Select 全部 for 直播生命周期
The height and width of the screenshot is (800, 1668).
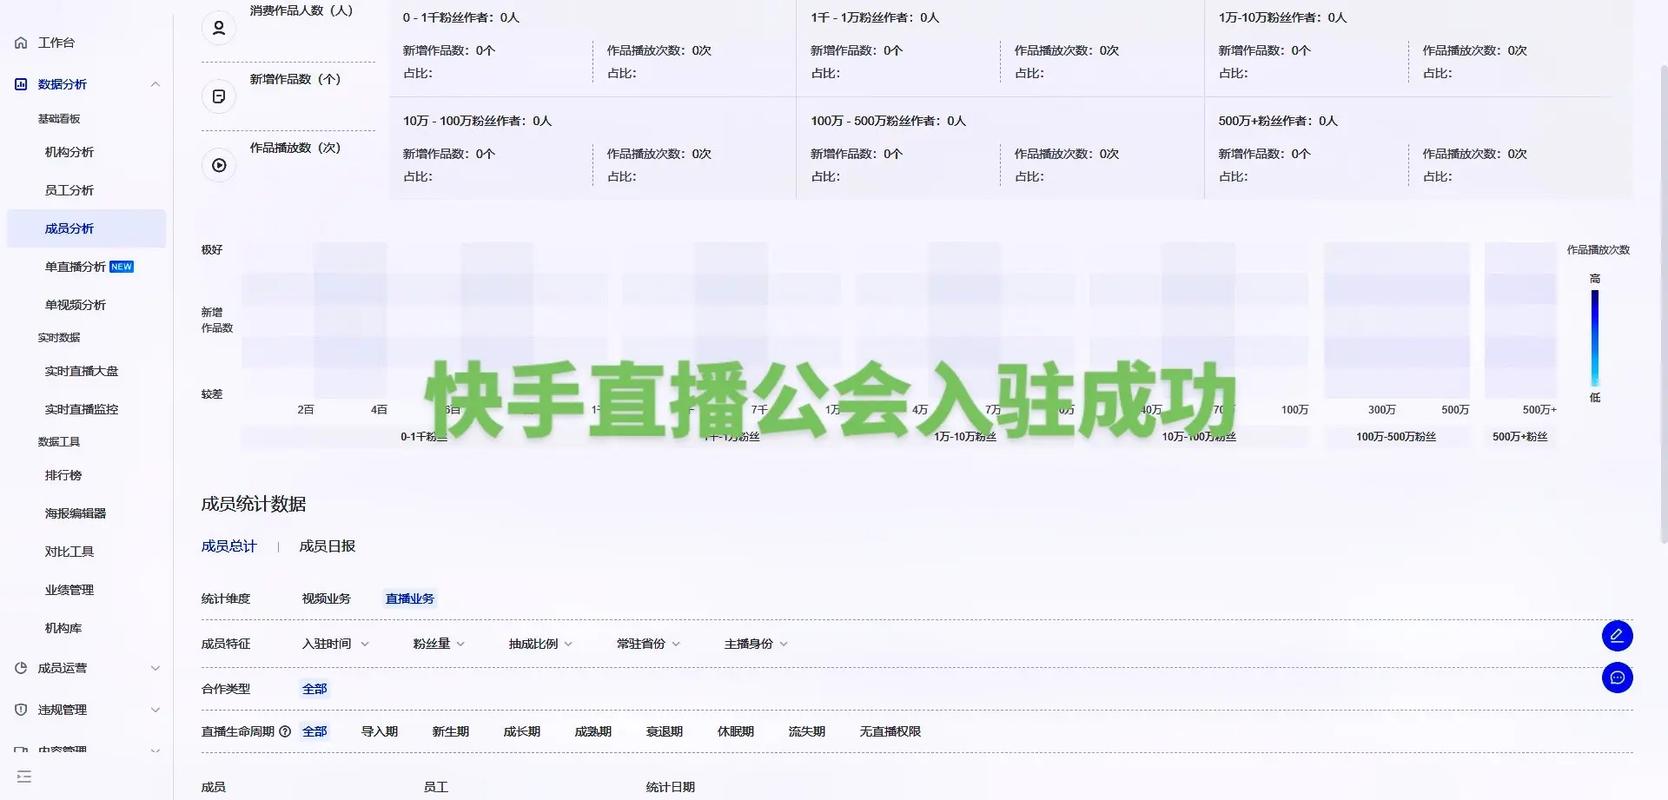tap(315, 732)
